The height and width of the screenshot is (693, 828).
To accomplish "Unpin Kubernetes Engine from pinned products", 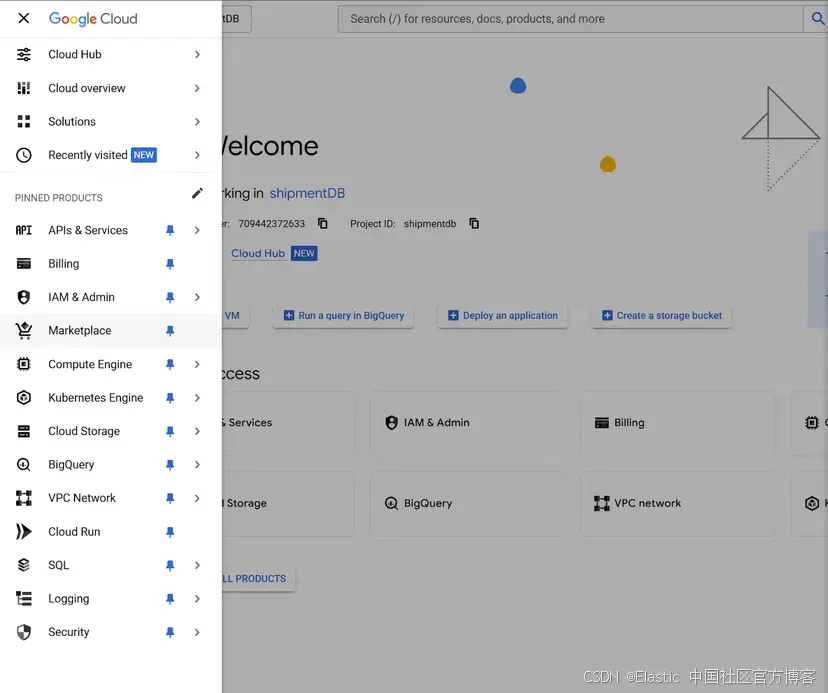I will [170, 398].
